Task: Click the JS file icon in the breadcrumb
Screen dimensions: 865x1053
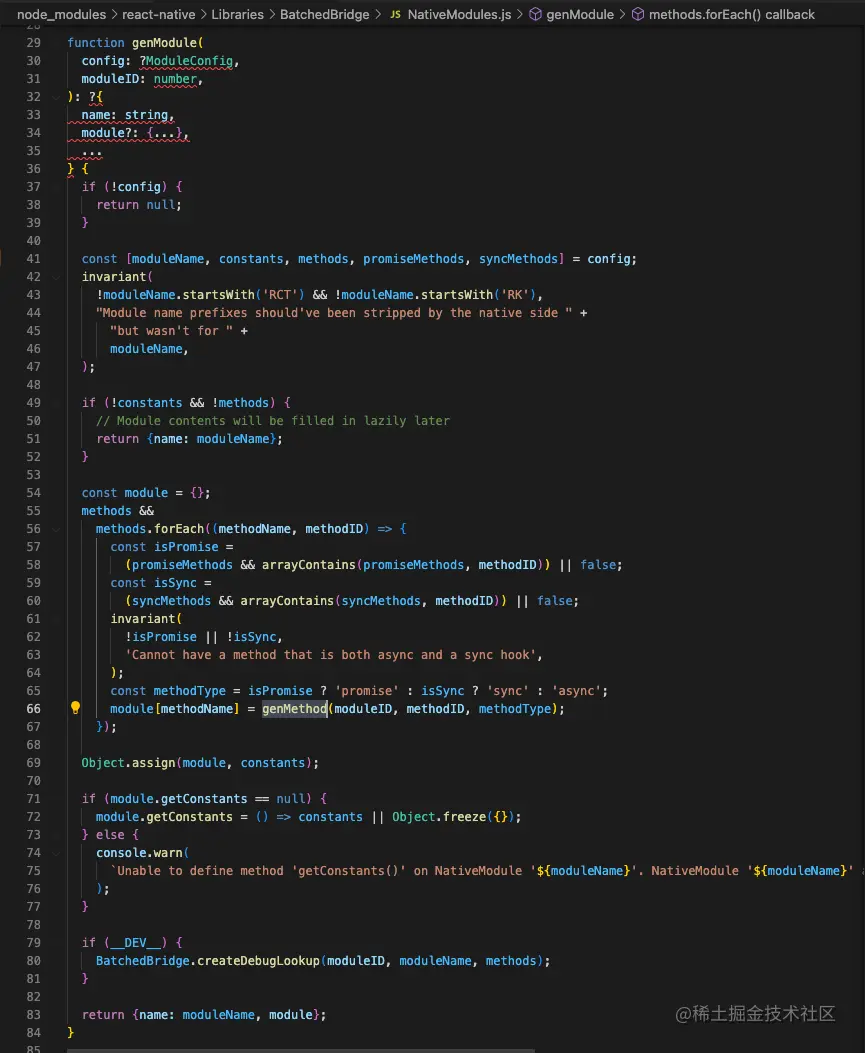Action: 396,14
